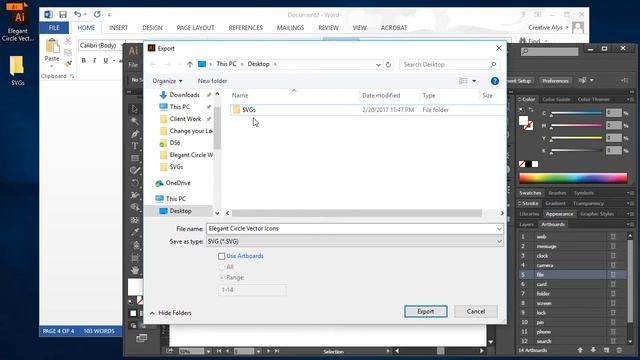This screenshot has width=640, height=360.
Task: Select the Type tool in Illustrator
Action: [135, 146]
